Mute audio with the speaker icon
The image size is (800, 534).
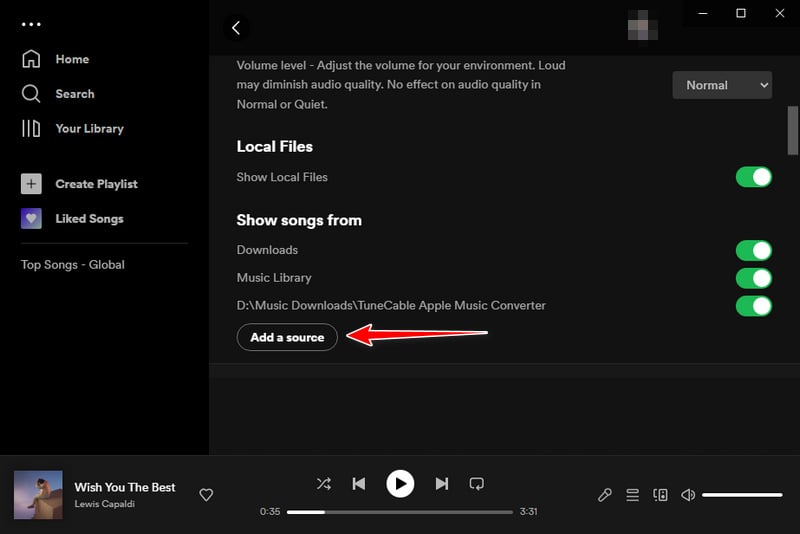(x=688, y=495)
